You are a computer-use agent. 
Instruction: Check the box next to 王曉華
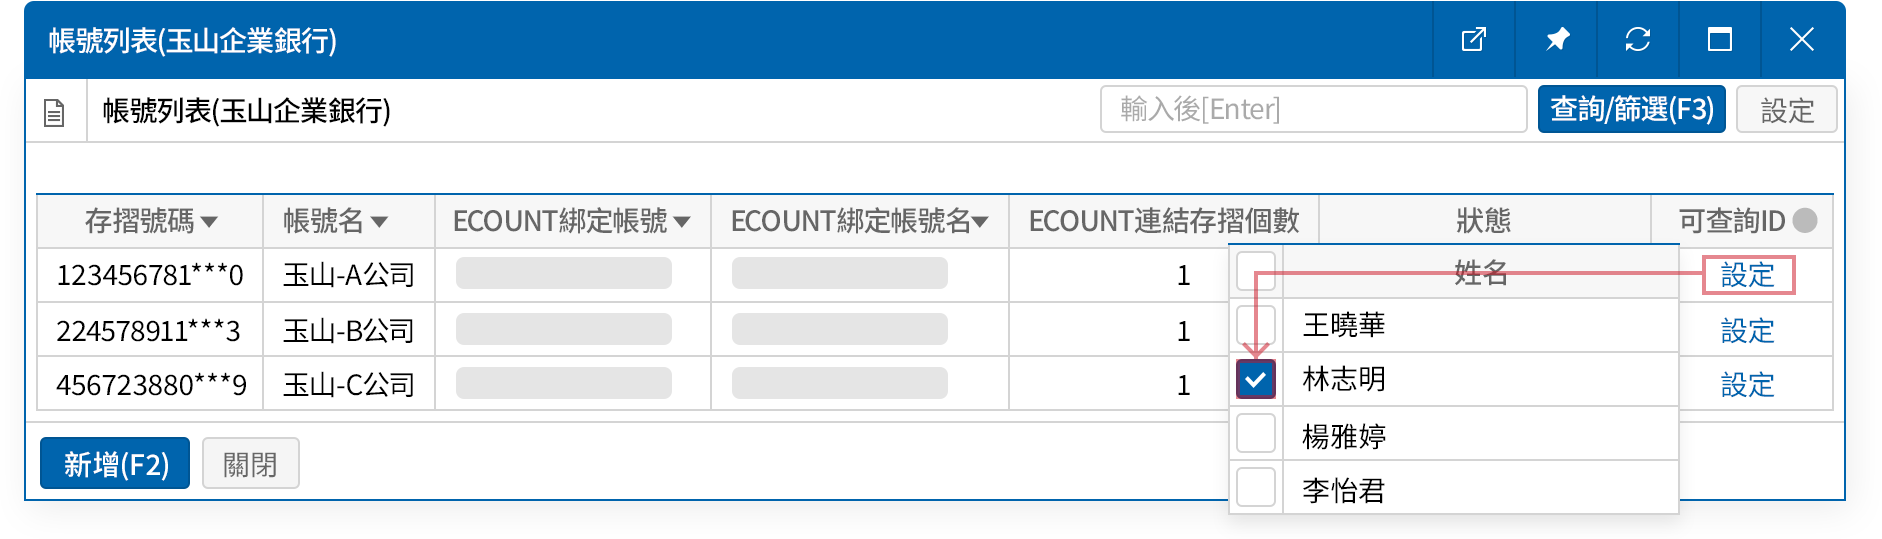click(1256, 325)
